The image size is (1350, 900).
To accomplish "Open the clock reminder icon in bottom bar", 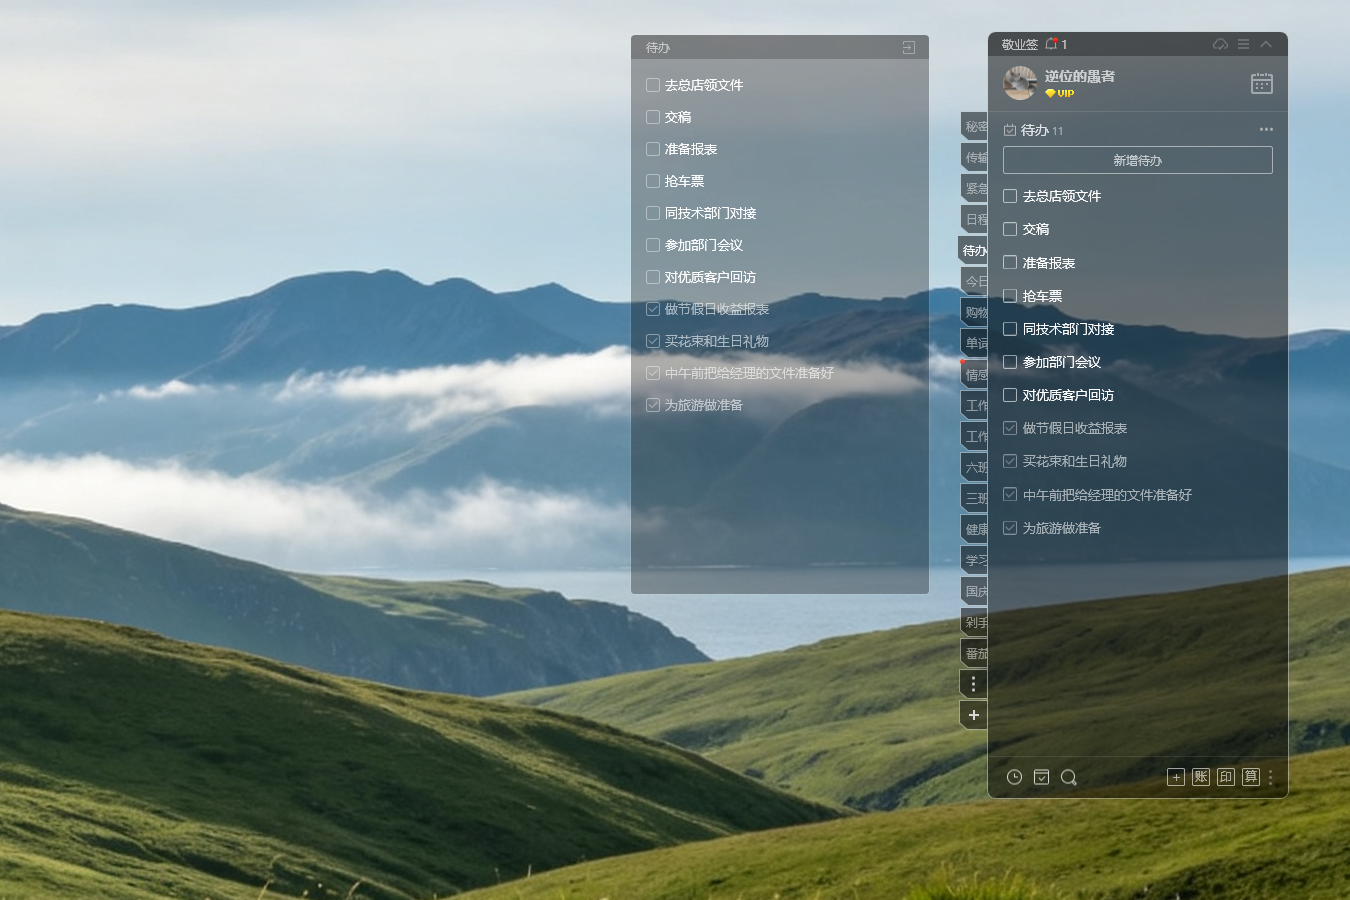I will 1014,777.
